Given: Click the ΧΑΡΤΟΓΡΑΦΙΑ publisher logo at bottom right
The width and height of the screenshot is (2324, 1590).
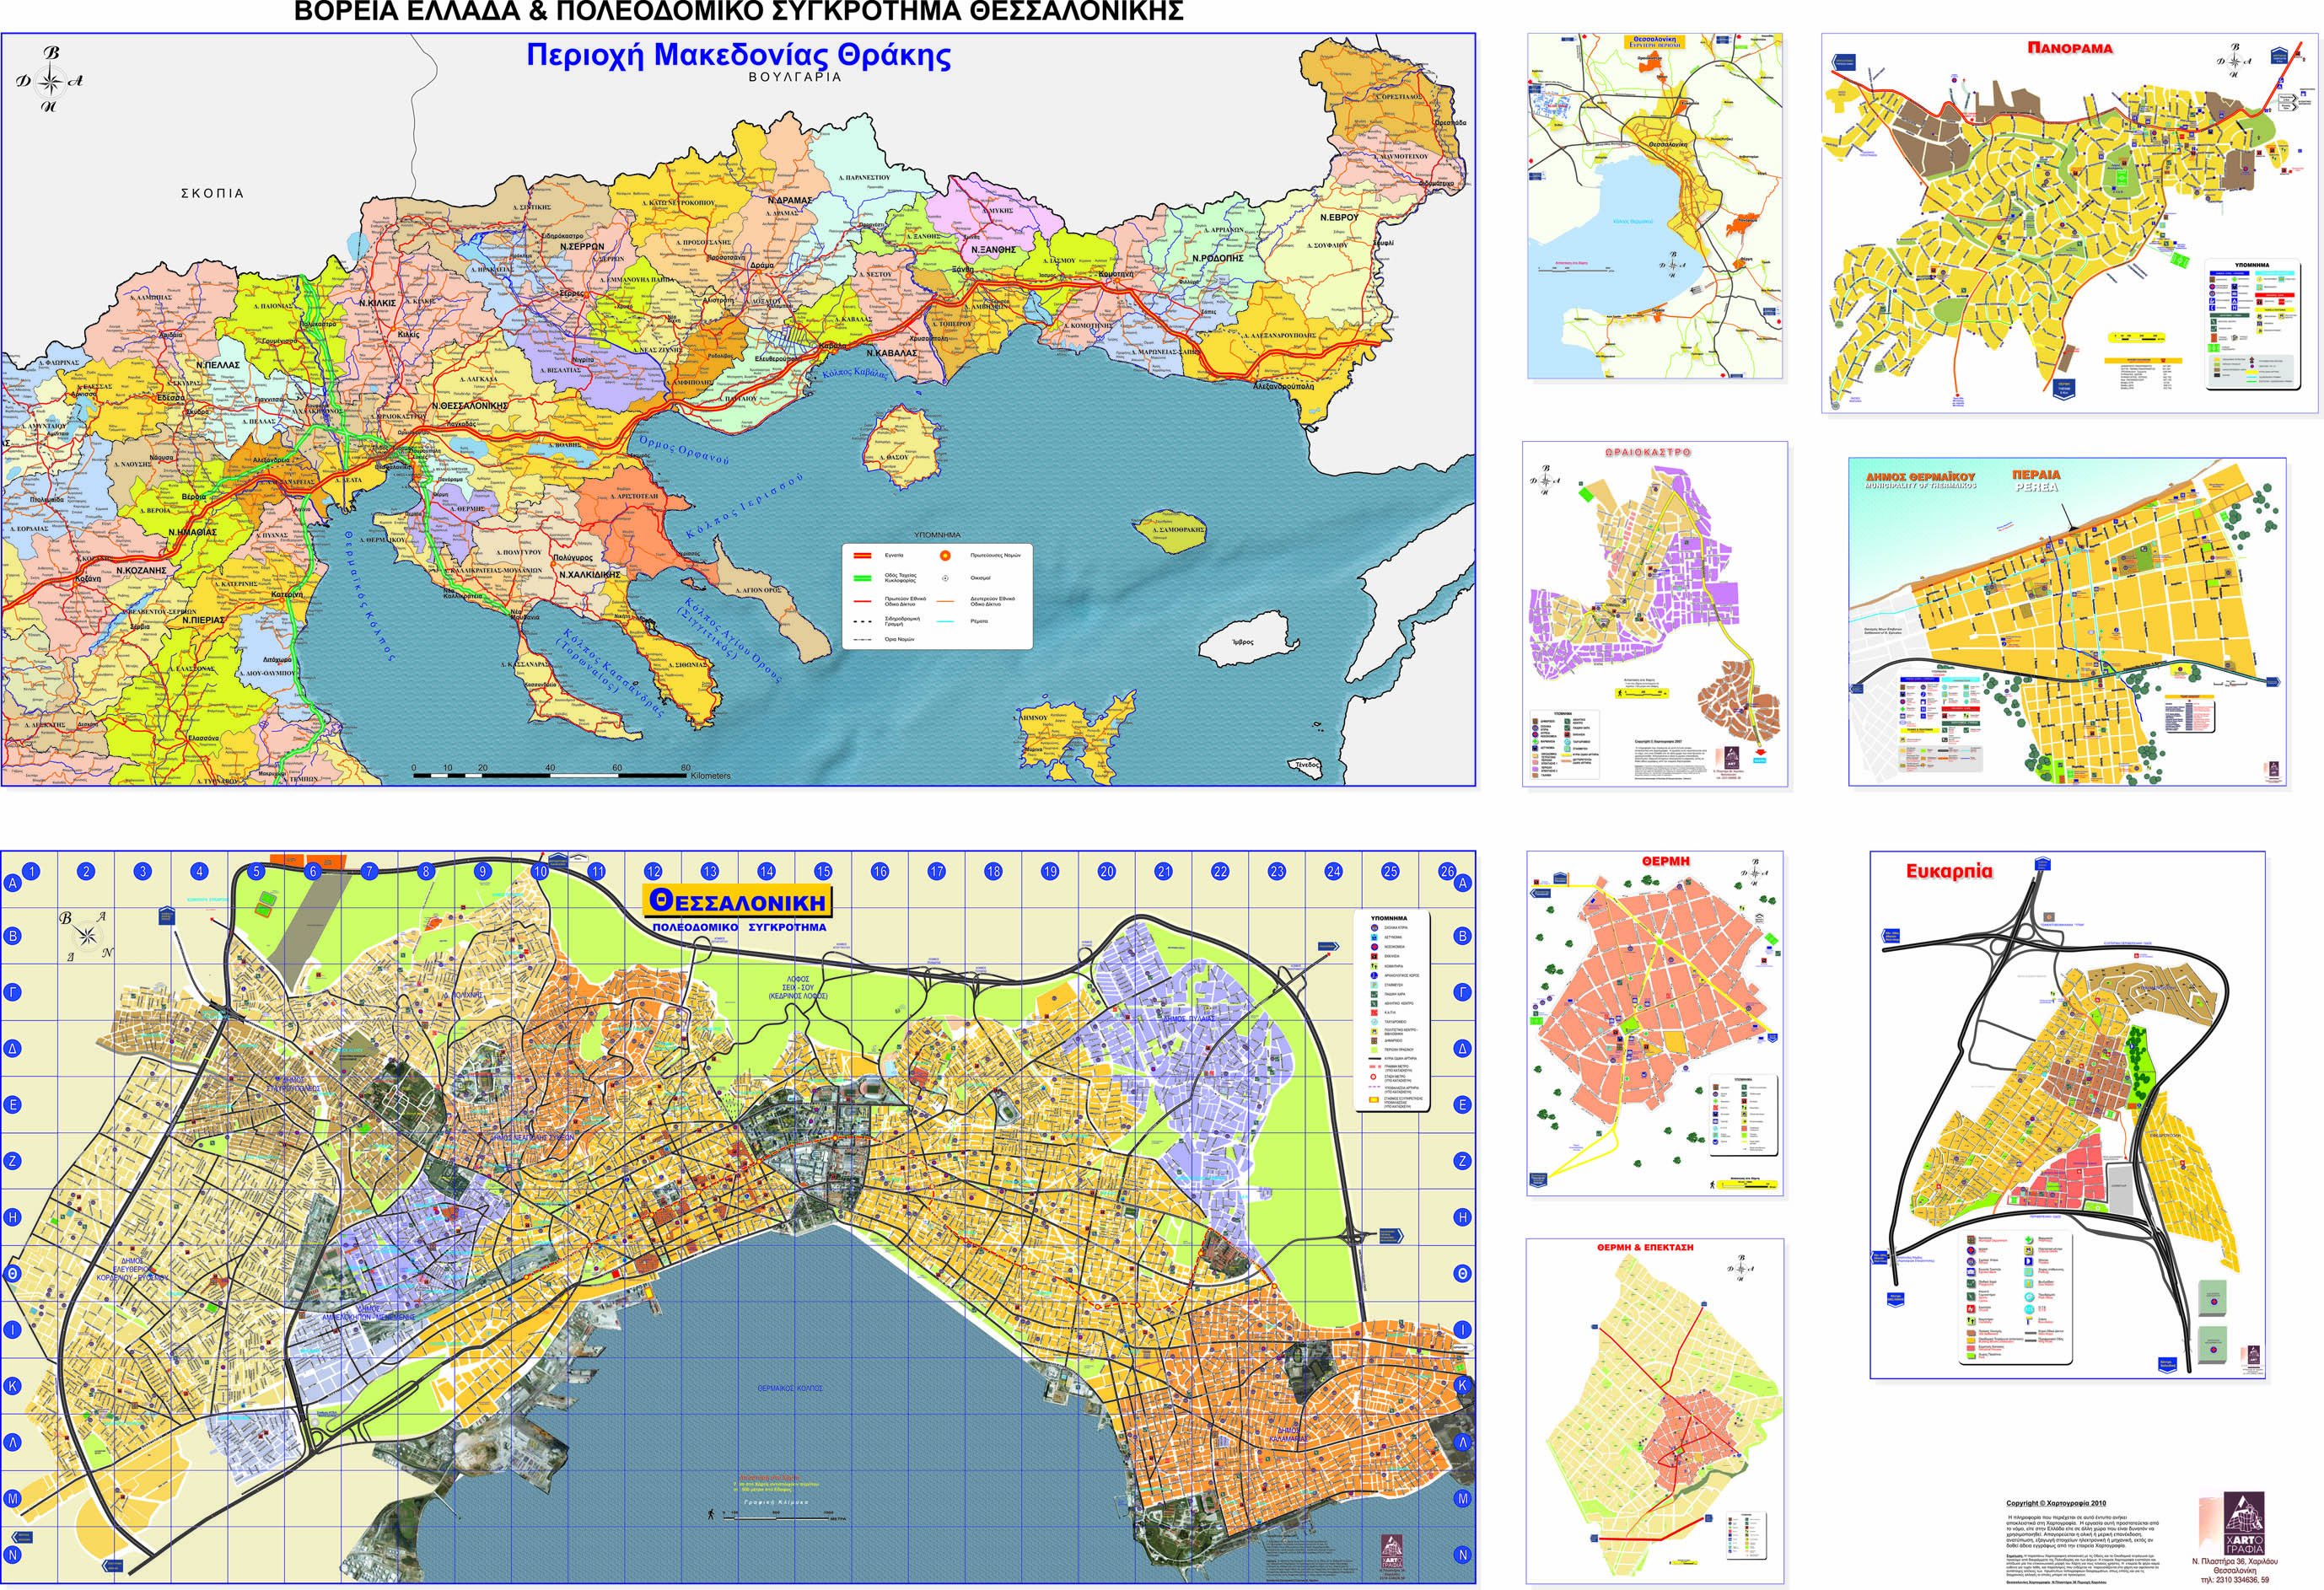Looking at the screenshot, I should click(x=2244, y=1525).
